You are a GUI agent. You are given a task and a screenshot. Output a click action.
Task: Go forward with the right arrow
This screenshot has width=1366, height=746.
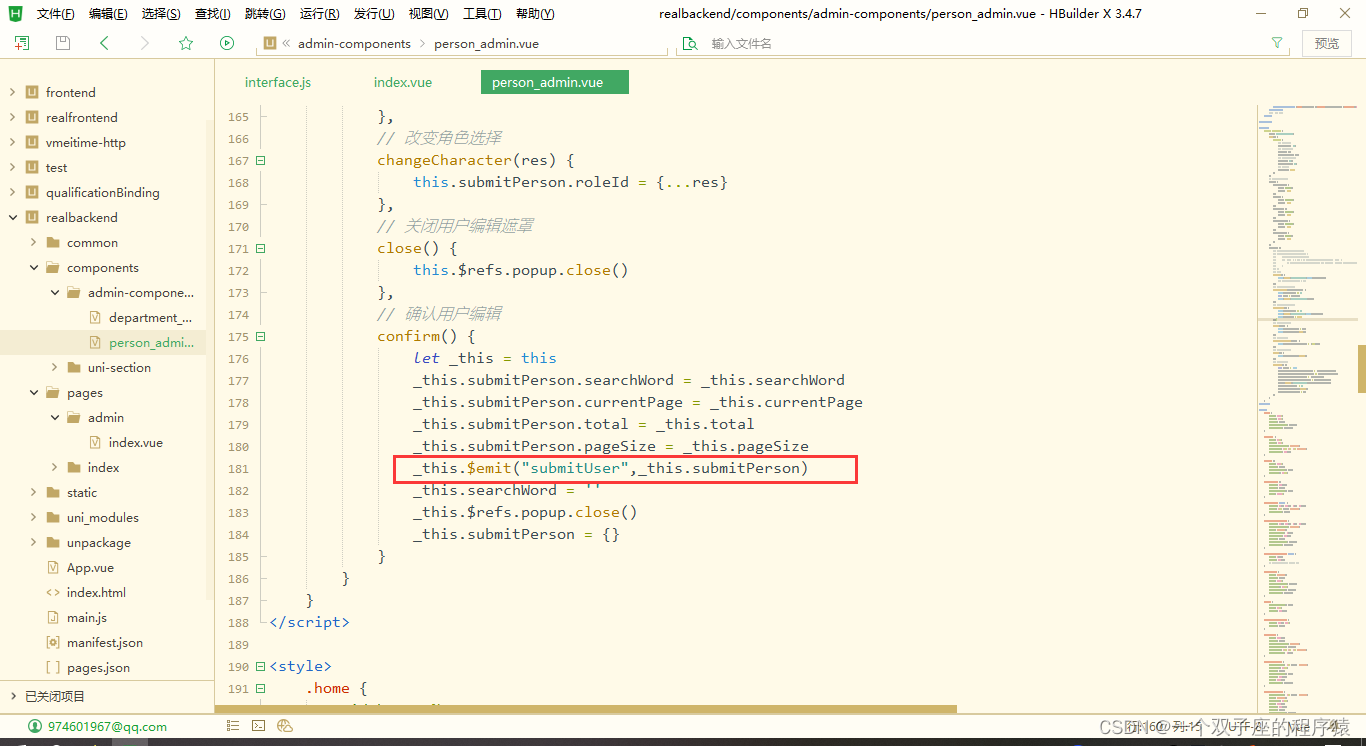(145, 43)
